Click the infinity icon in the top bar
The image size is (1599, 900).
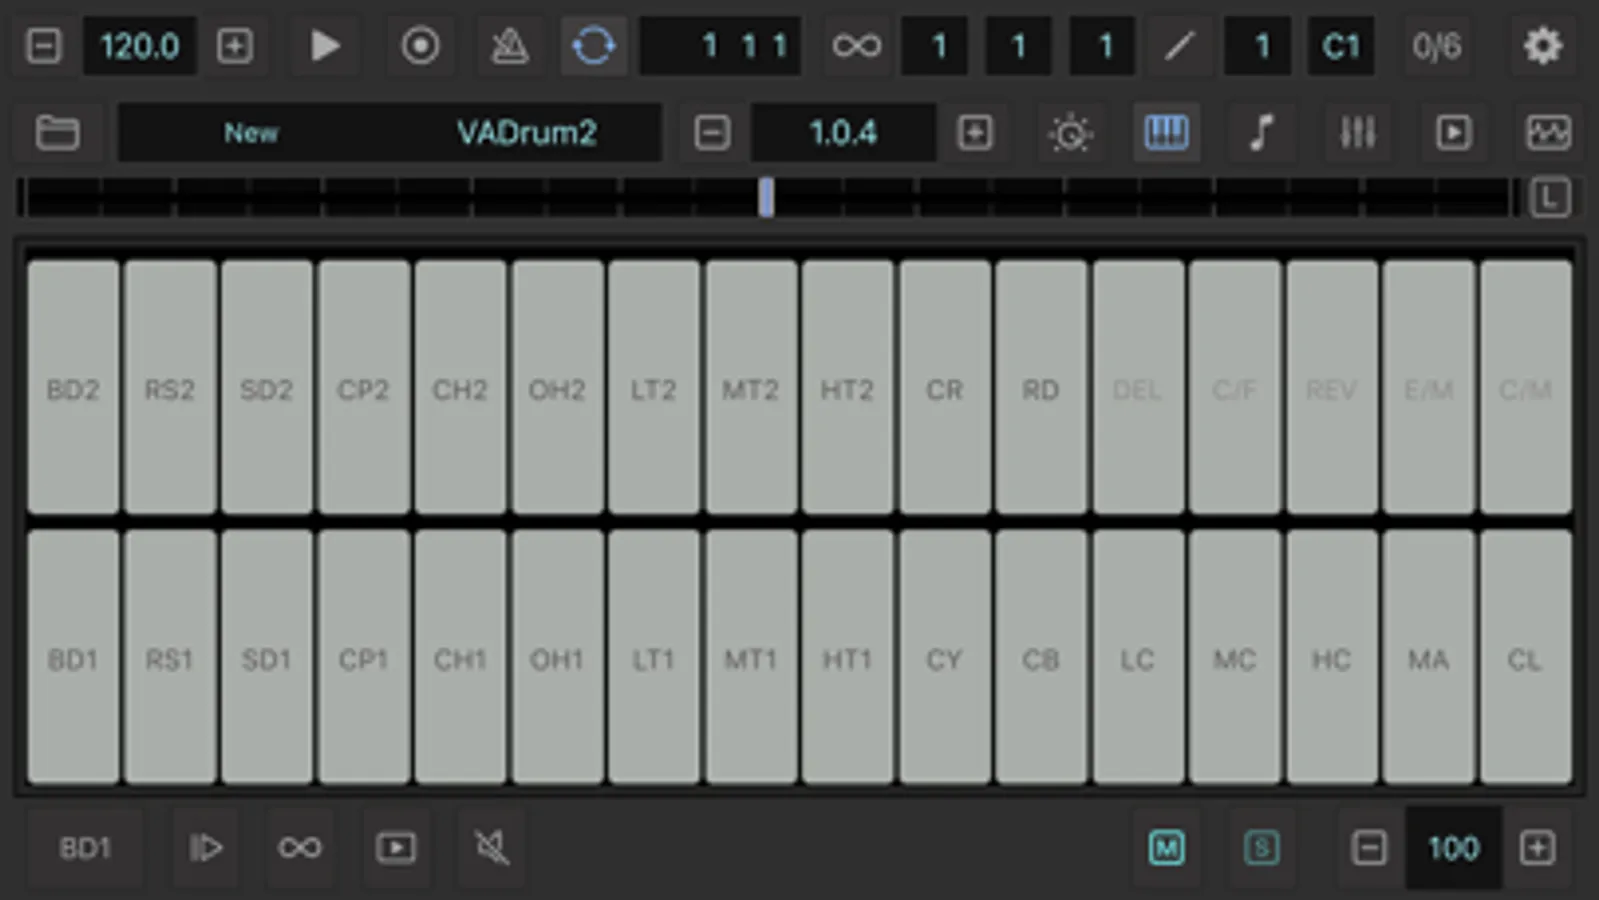[x=857, y=46]
